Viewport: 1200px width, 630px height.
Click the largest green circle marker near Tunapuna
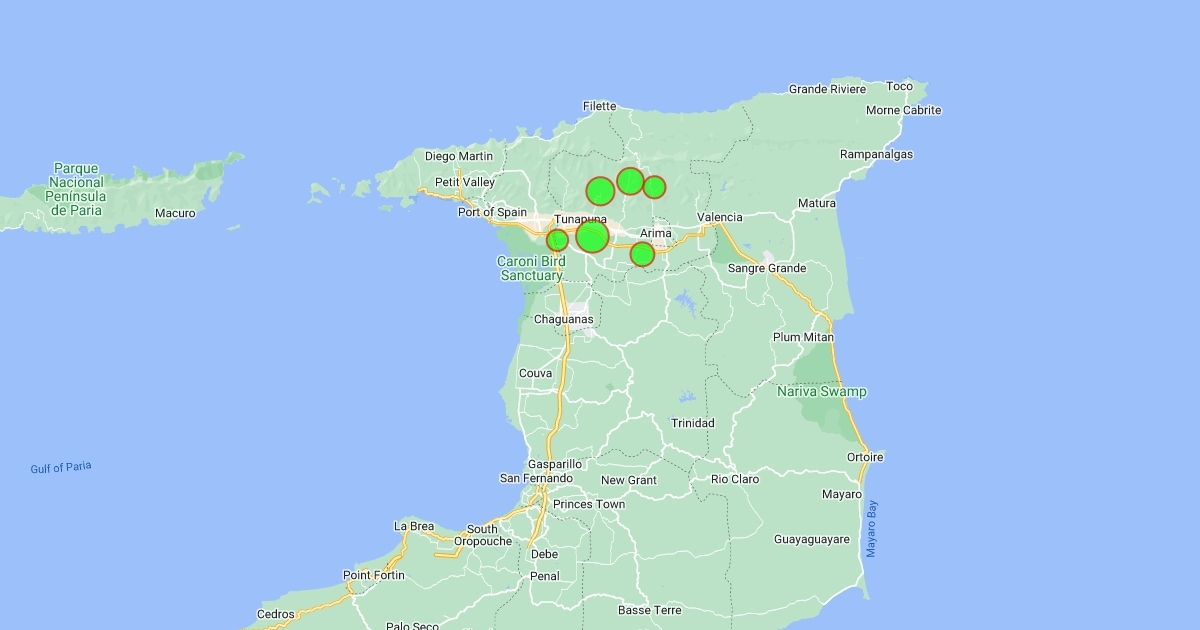point(592,237)
